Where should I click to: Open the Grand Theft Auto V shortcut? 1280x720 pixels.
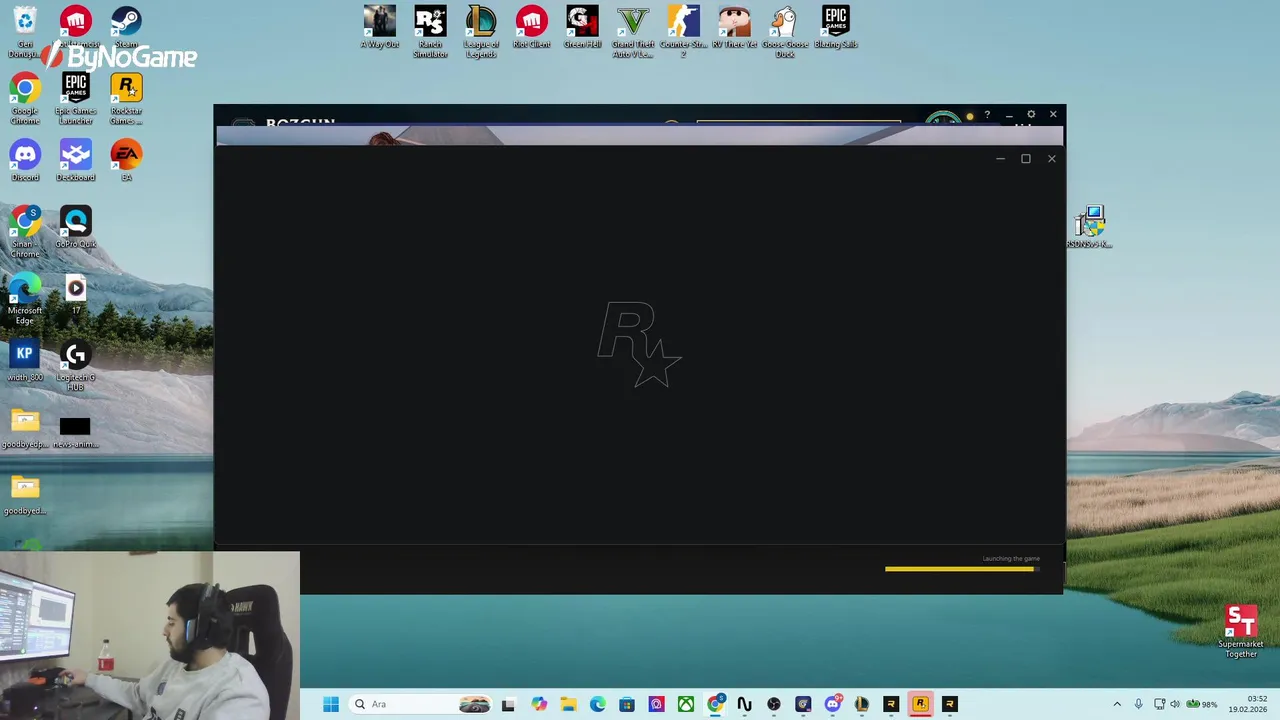pos(633,32)
